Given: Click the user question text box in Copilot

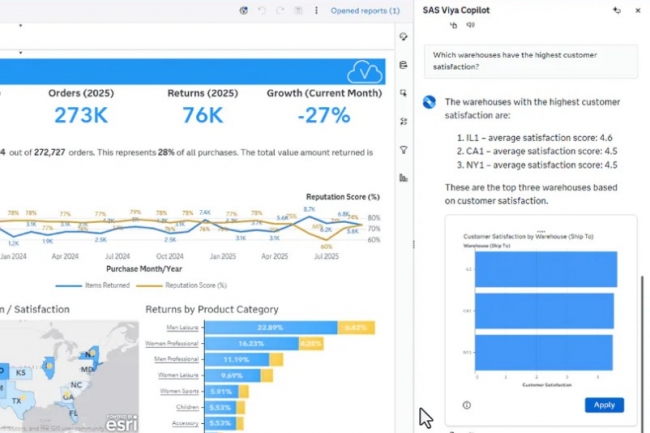Looking at the screenshot, I should [530, 60].
